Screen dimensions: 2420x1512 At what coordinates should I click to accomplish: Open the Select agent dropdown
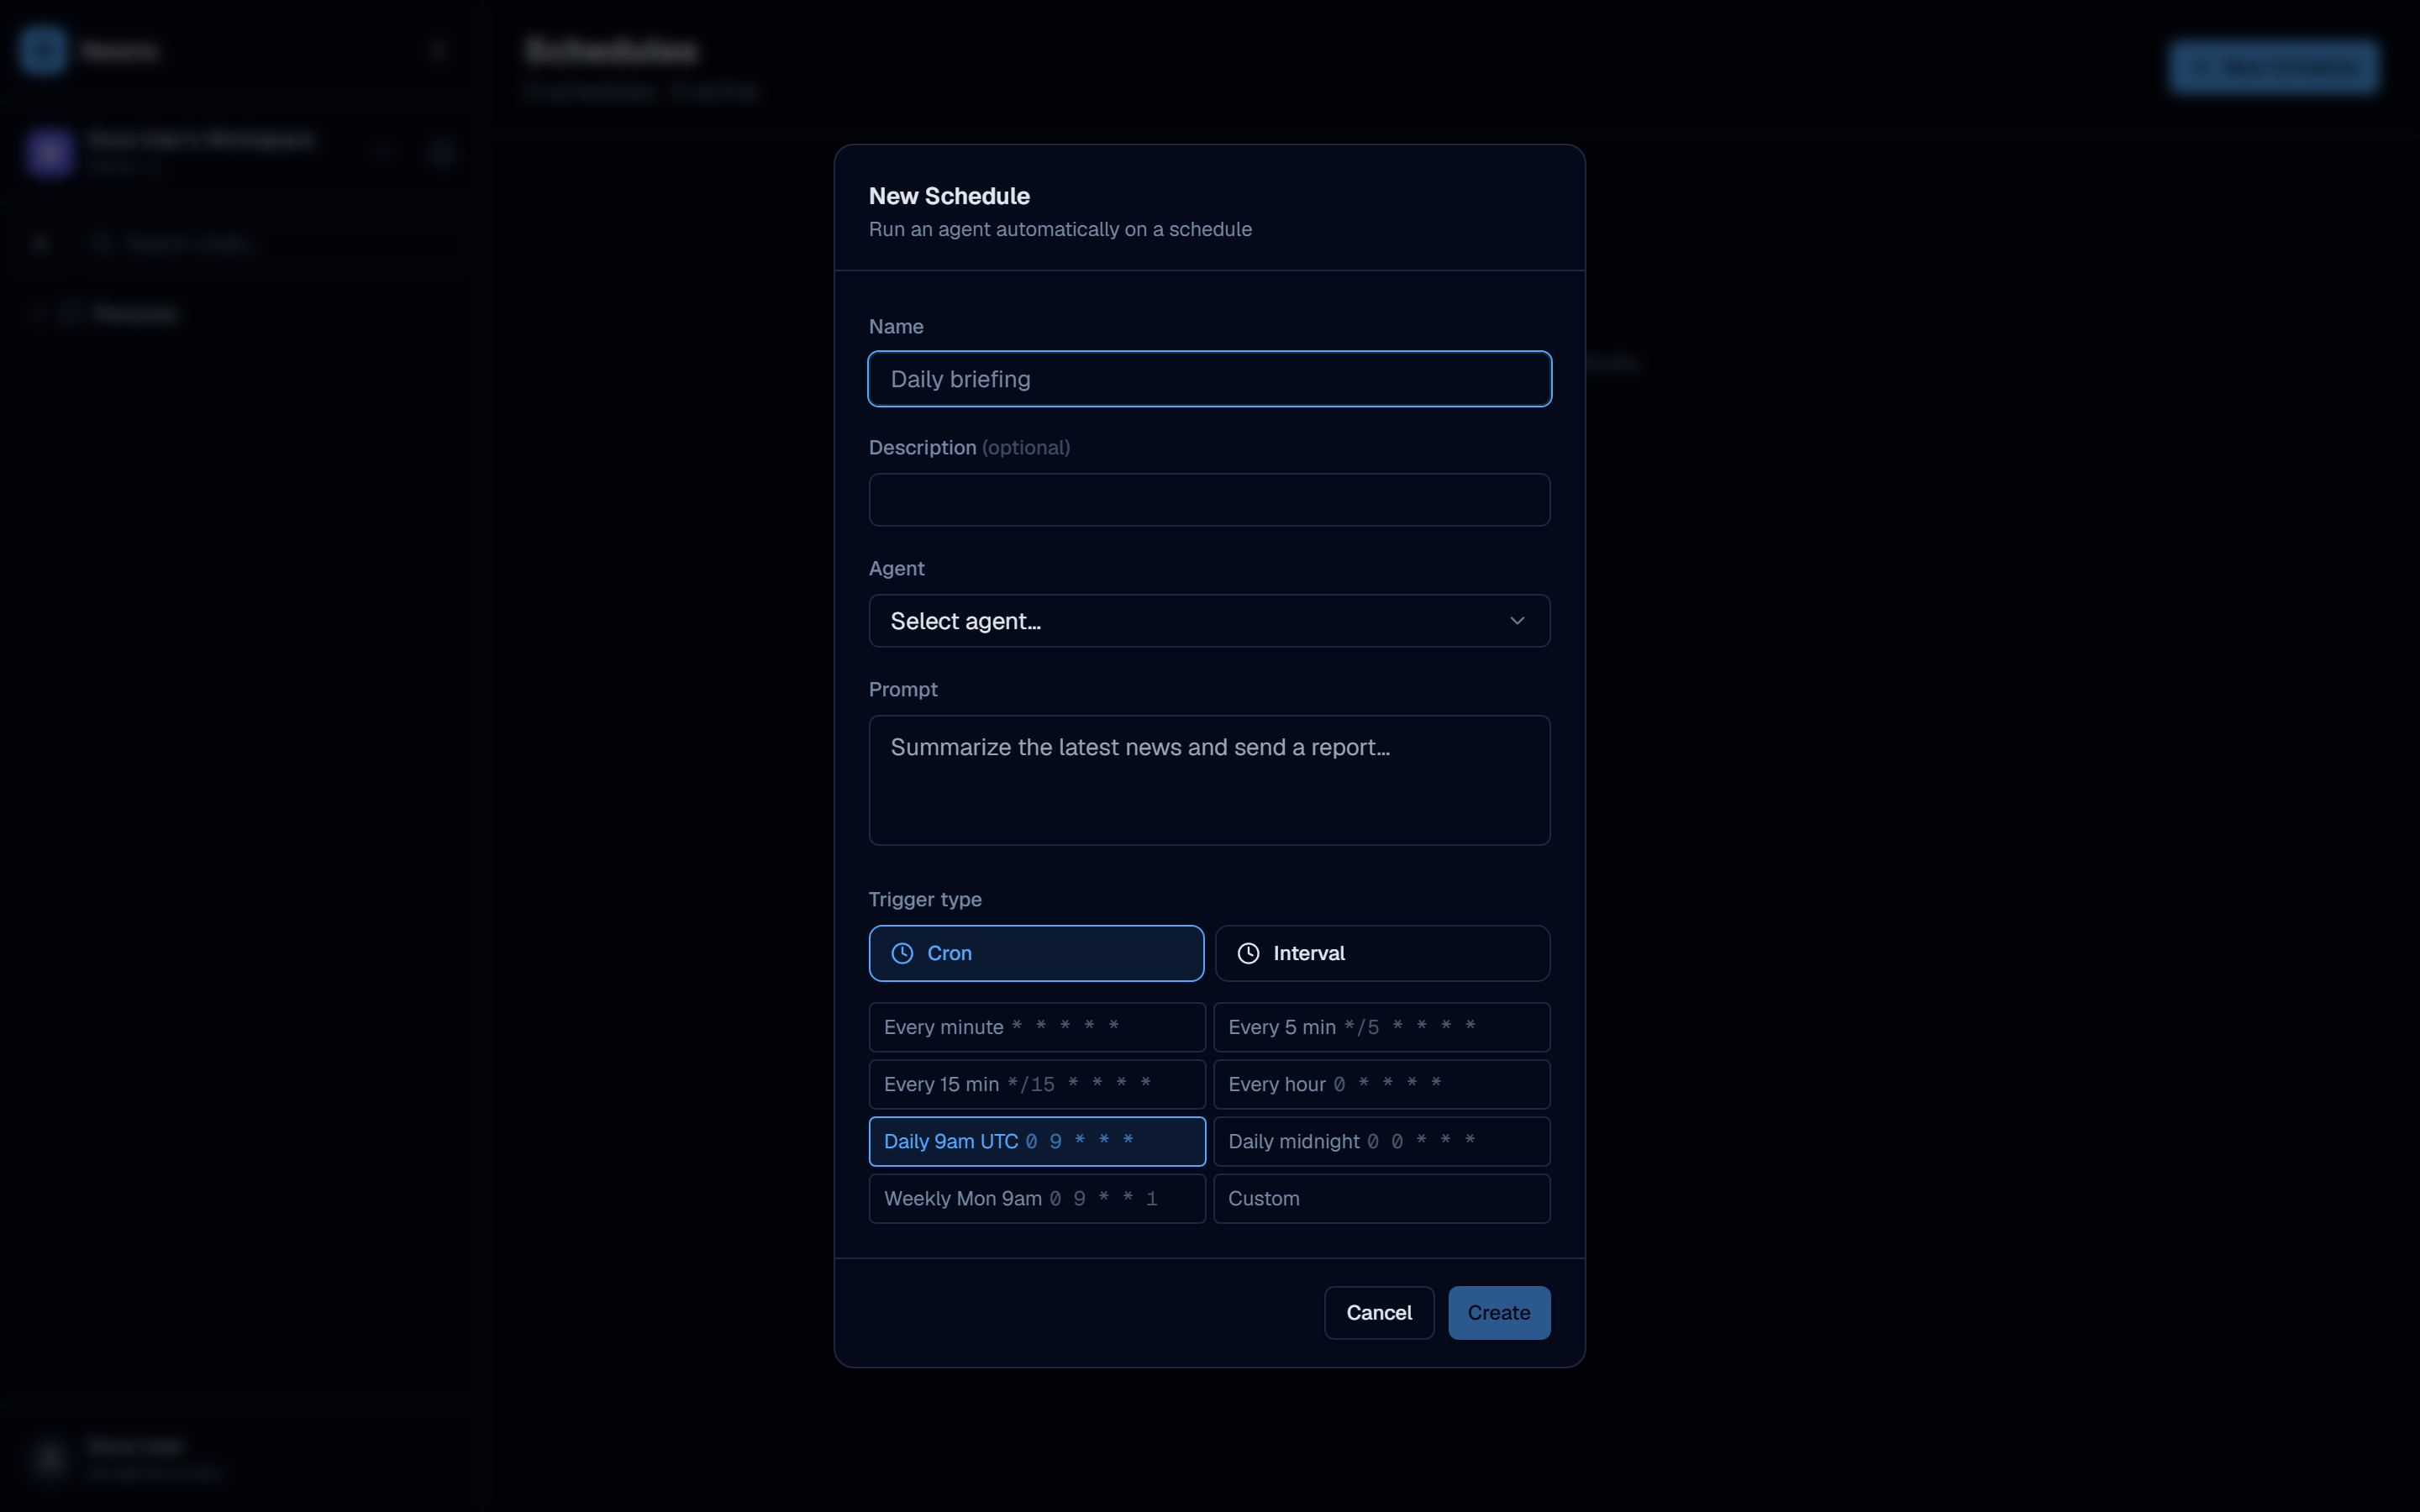(1209, 621)
